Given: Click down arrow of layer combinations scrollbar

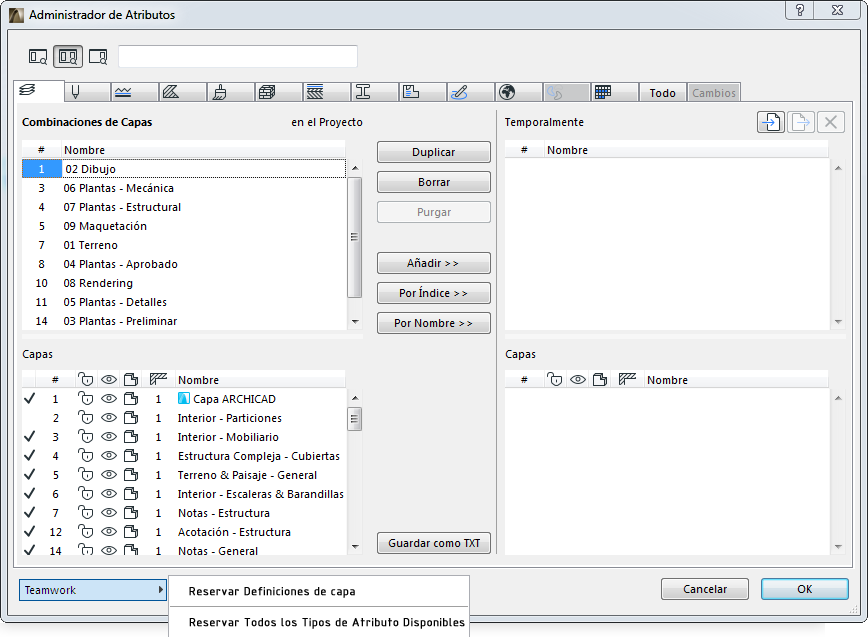Looking at the screenshot, I should pyautogui.click(x=355, y=322).
